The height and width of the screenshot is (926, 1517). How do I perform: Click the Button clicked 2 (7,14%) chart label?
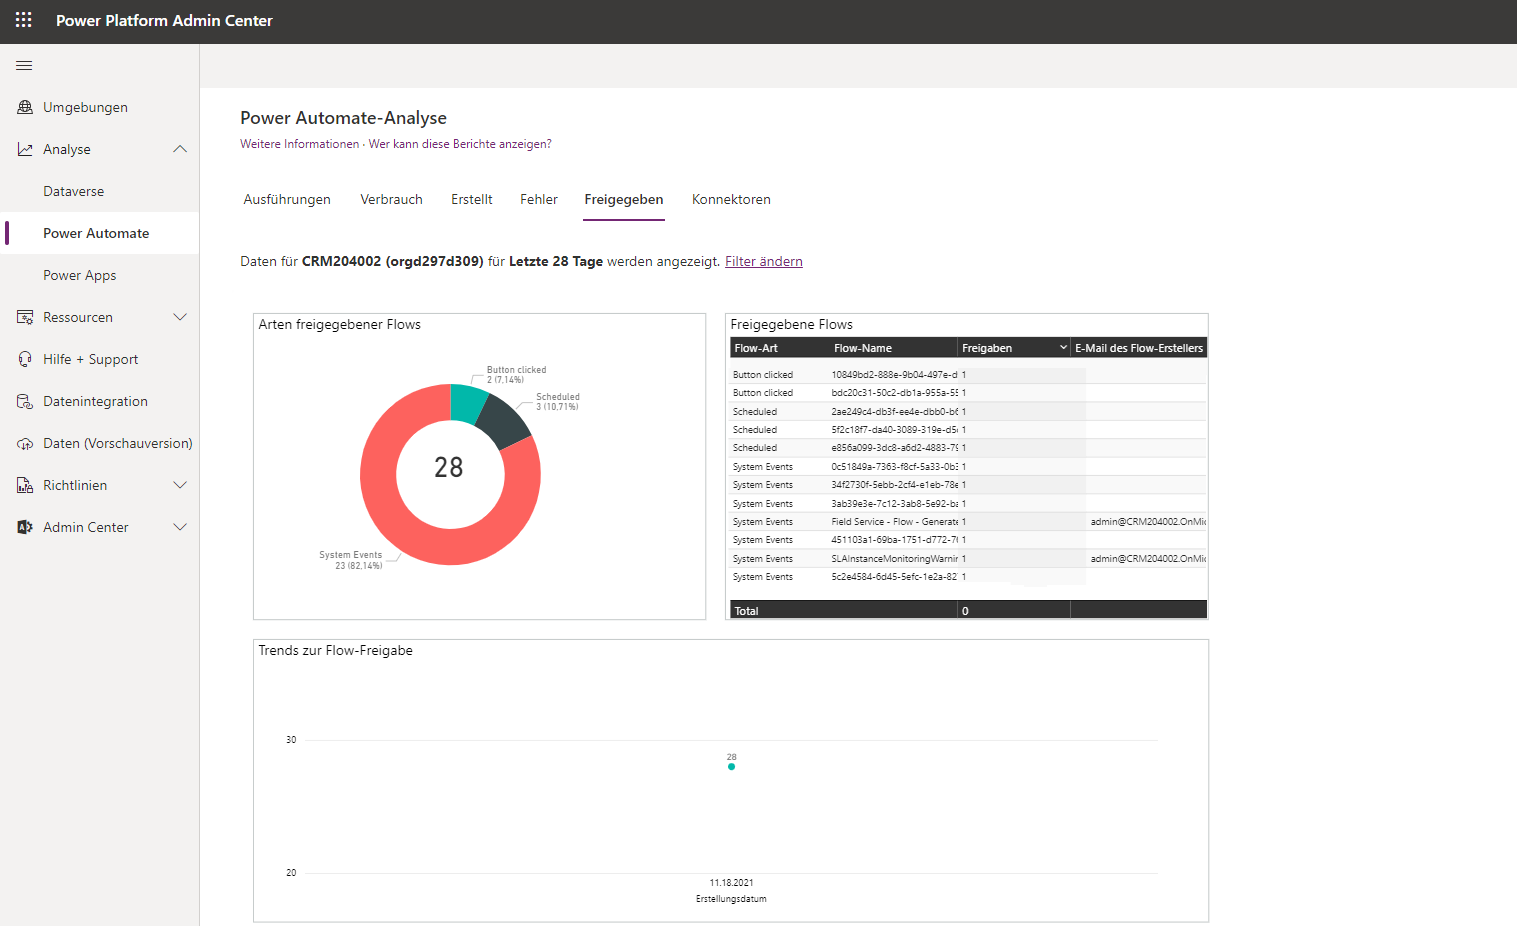516,375
